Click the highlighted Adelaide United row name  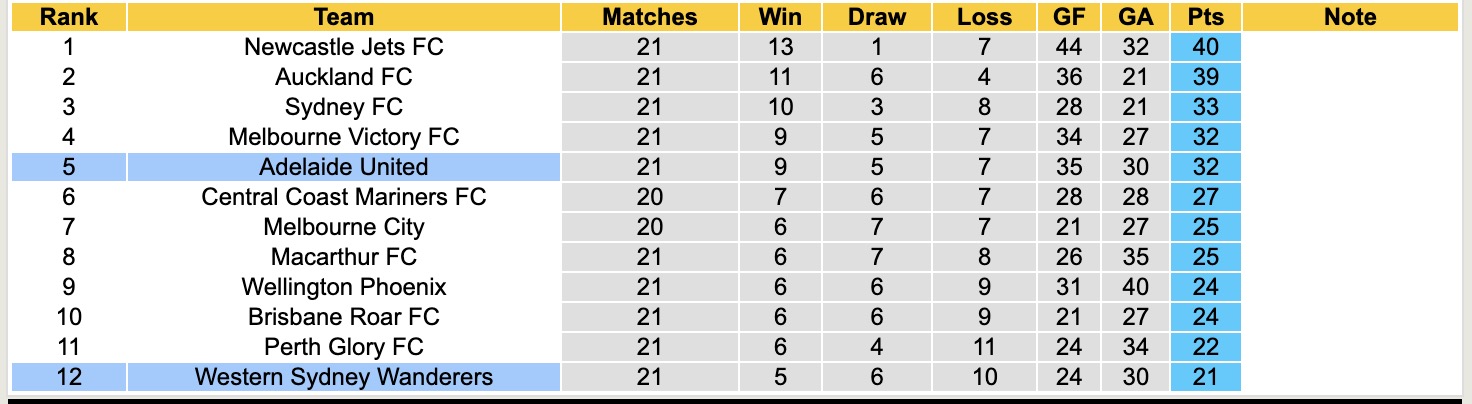(343, 167)
